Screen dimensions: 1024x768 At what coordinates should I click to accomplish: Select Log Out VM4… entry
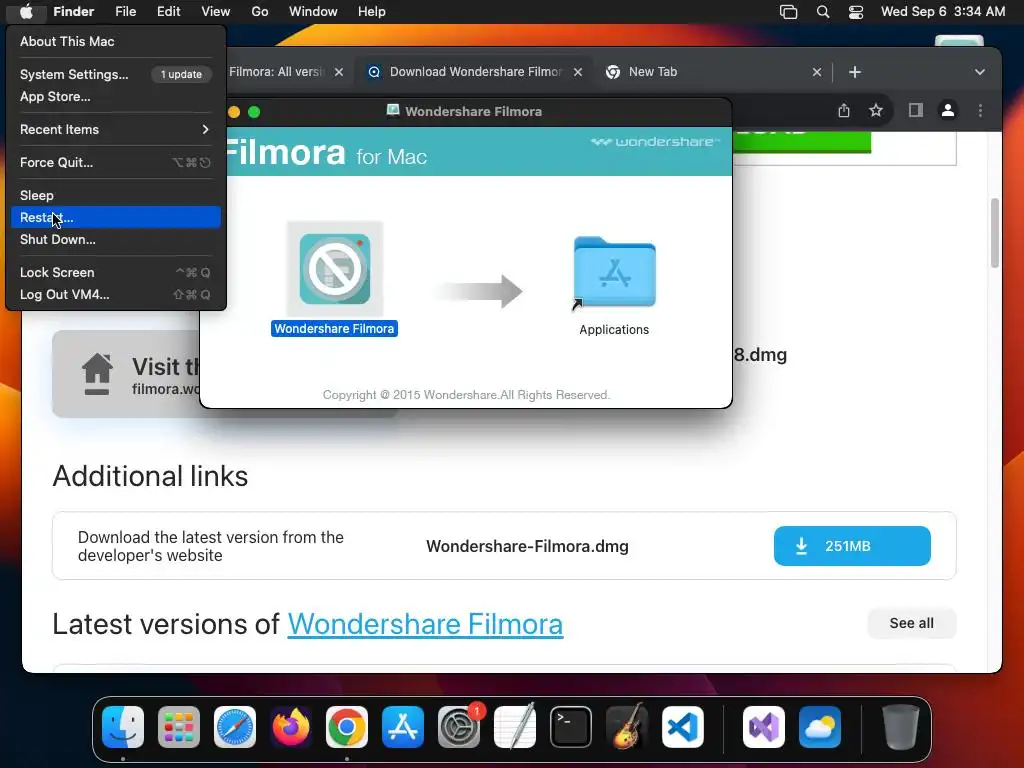(x=116, y=295)
